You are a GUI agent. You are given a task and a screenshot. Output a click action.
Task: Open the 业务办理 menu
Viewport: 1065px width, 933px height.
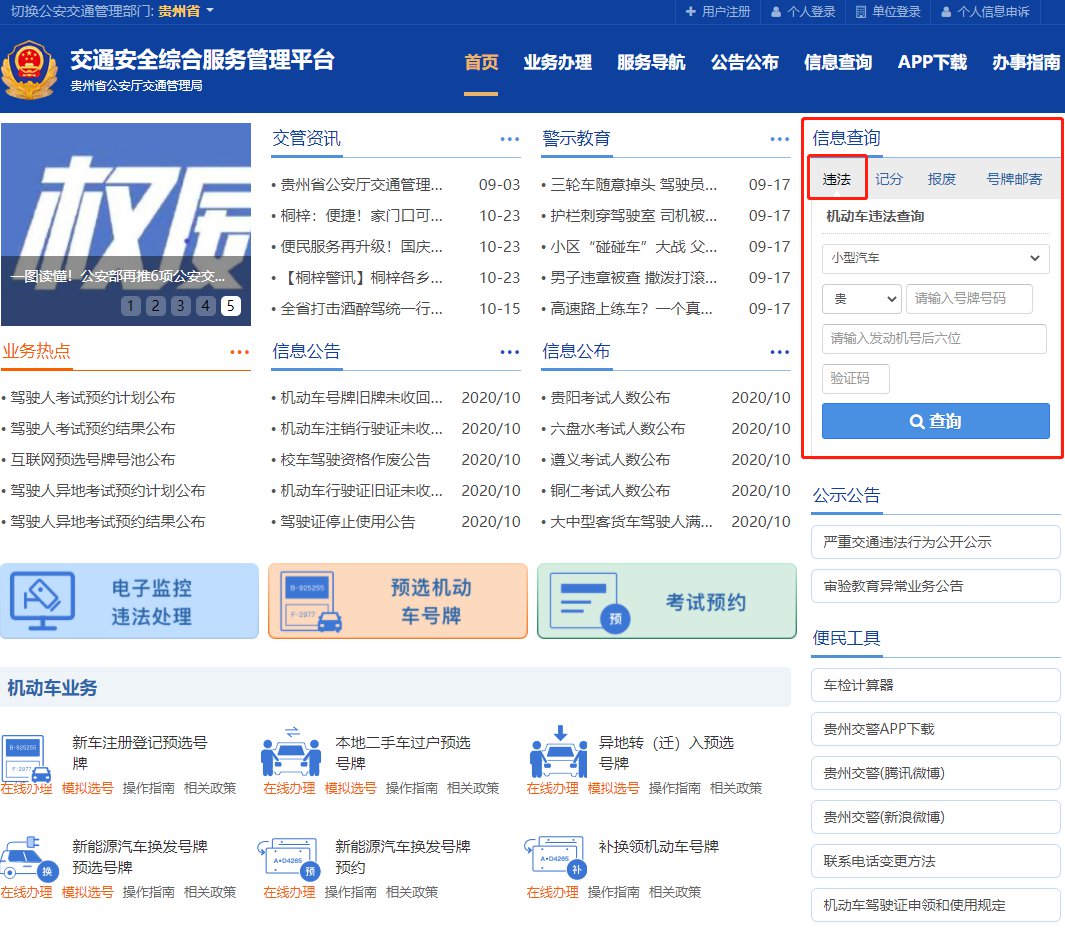557,62
